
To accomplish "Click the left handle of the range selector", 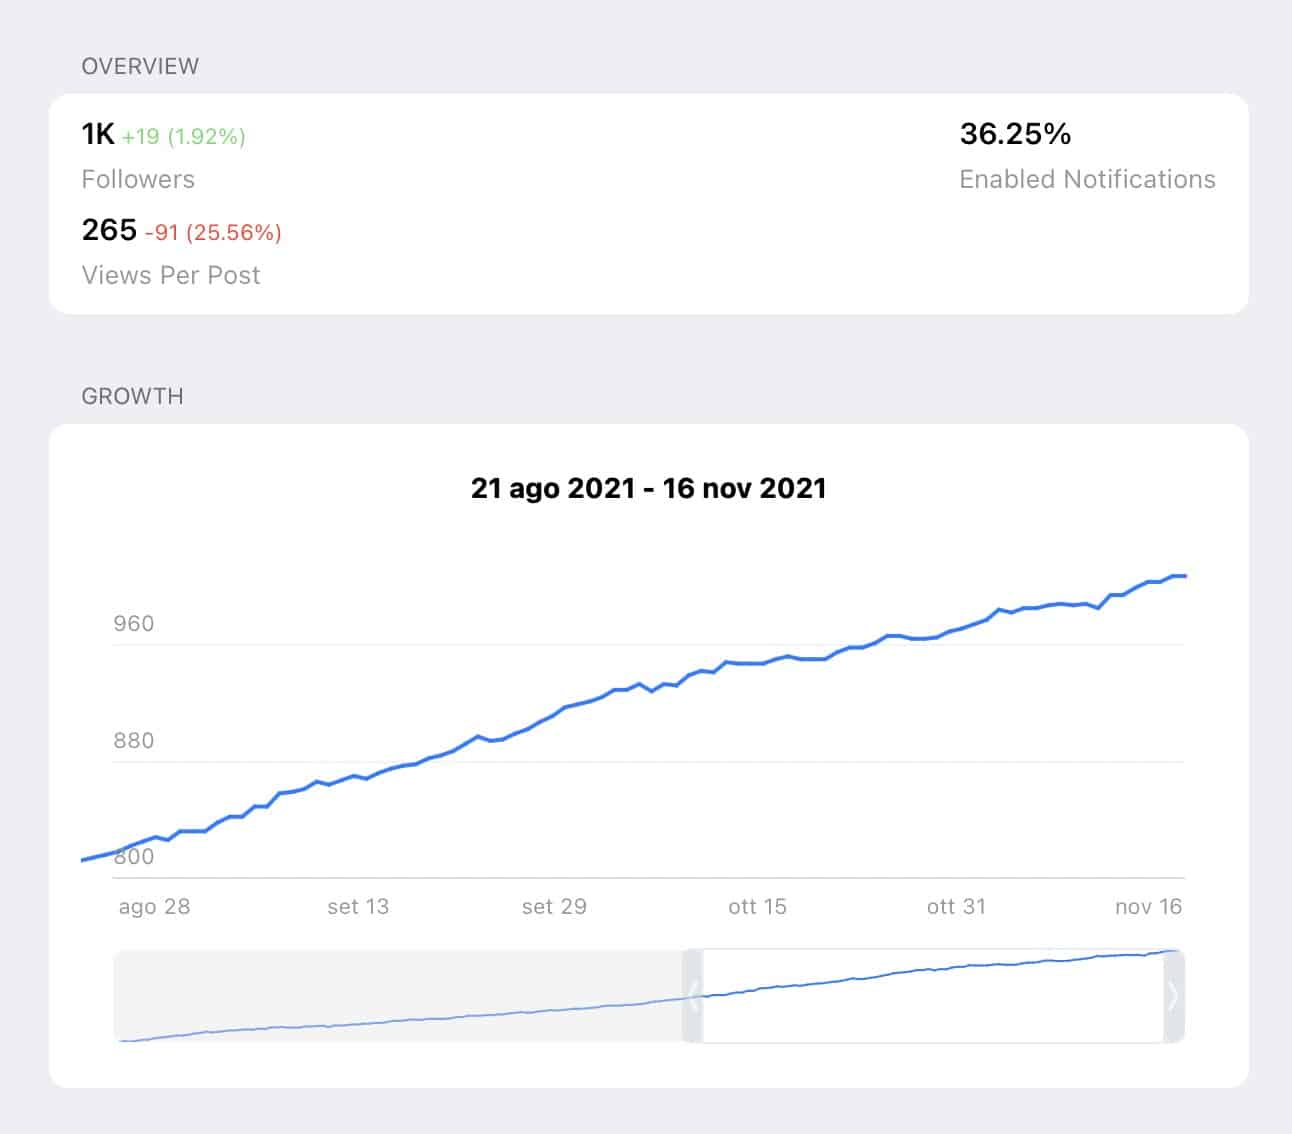I will (x=693, y=996).
